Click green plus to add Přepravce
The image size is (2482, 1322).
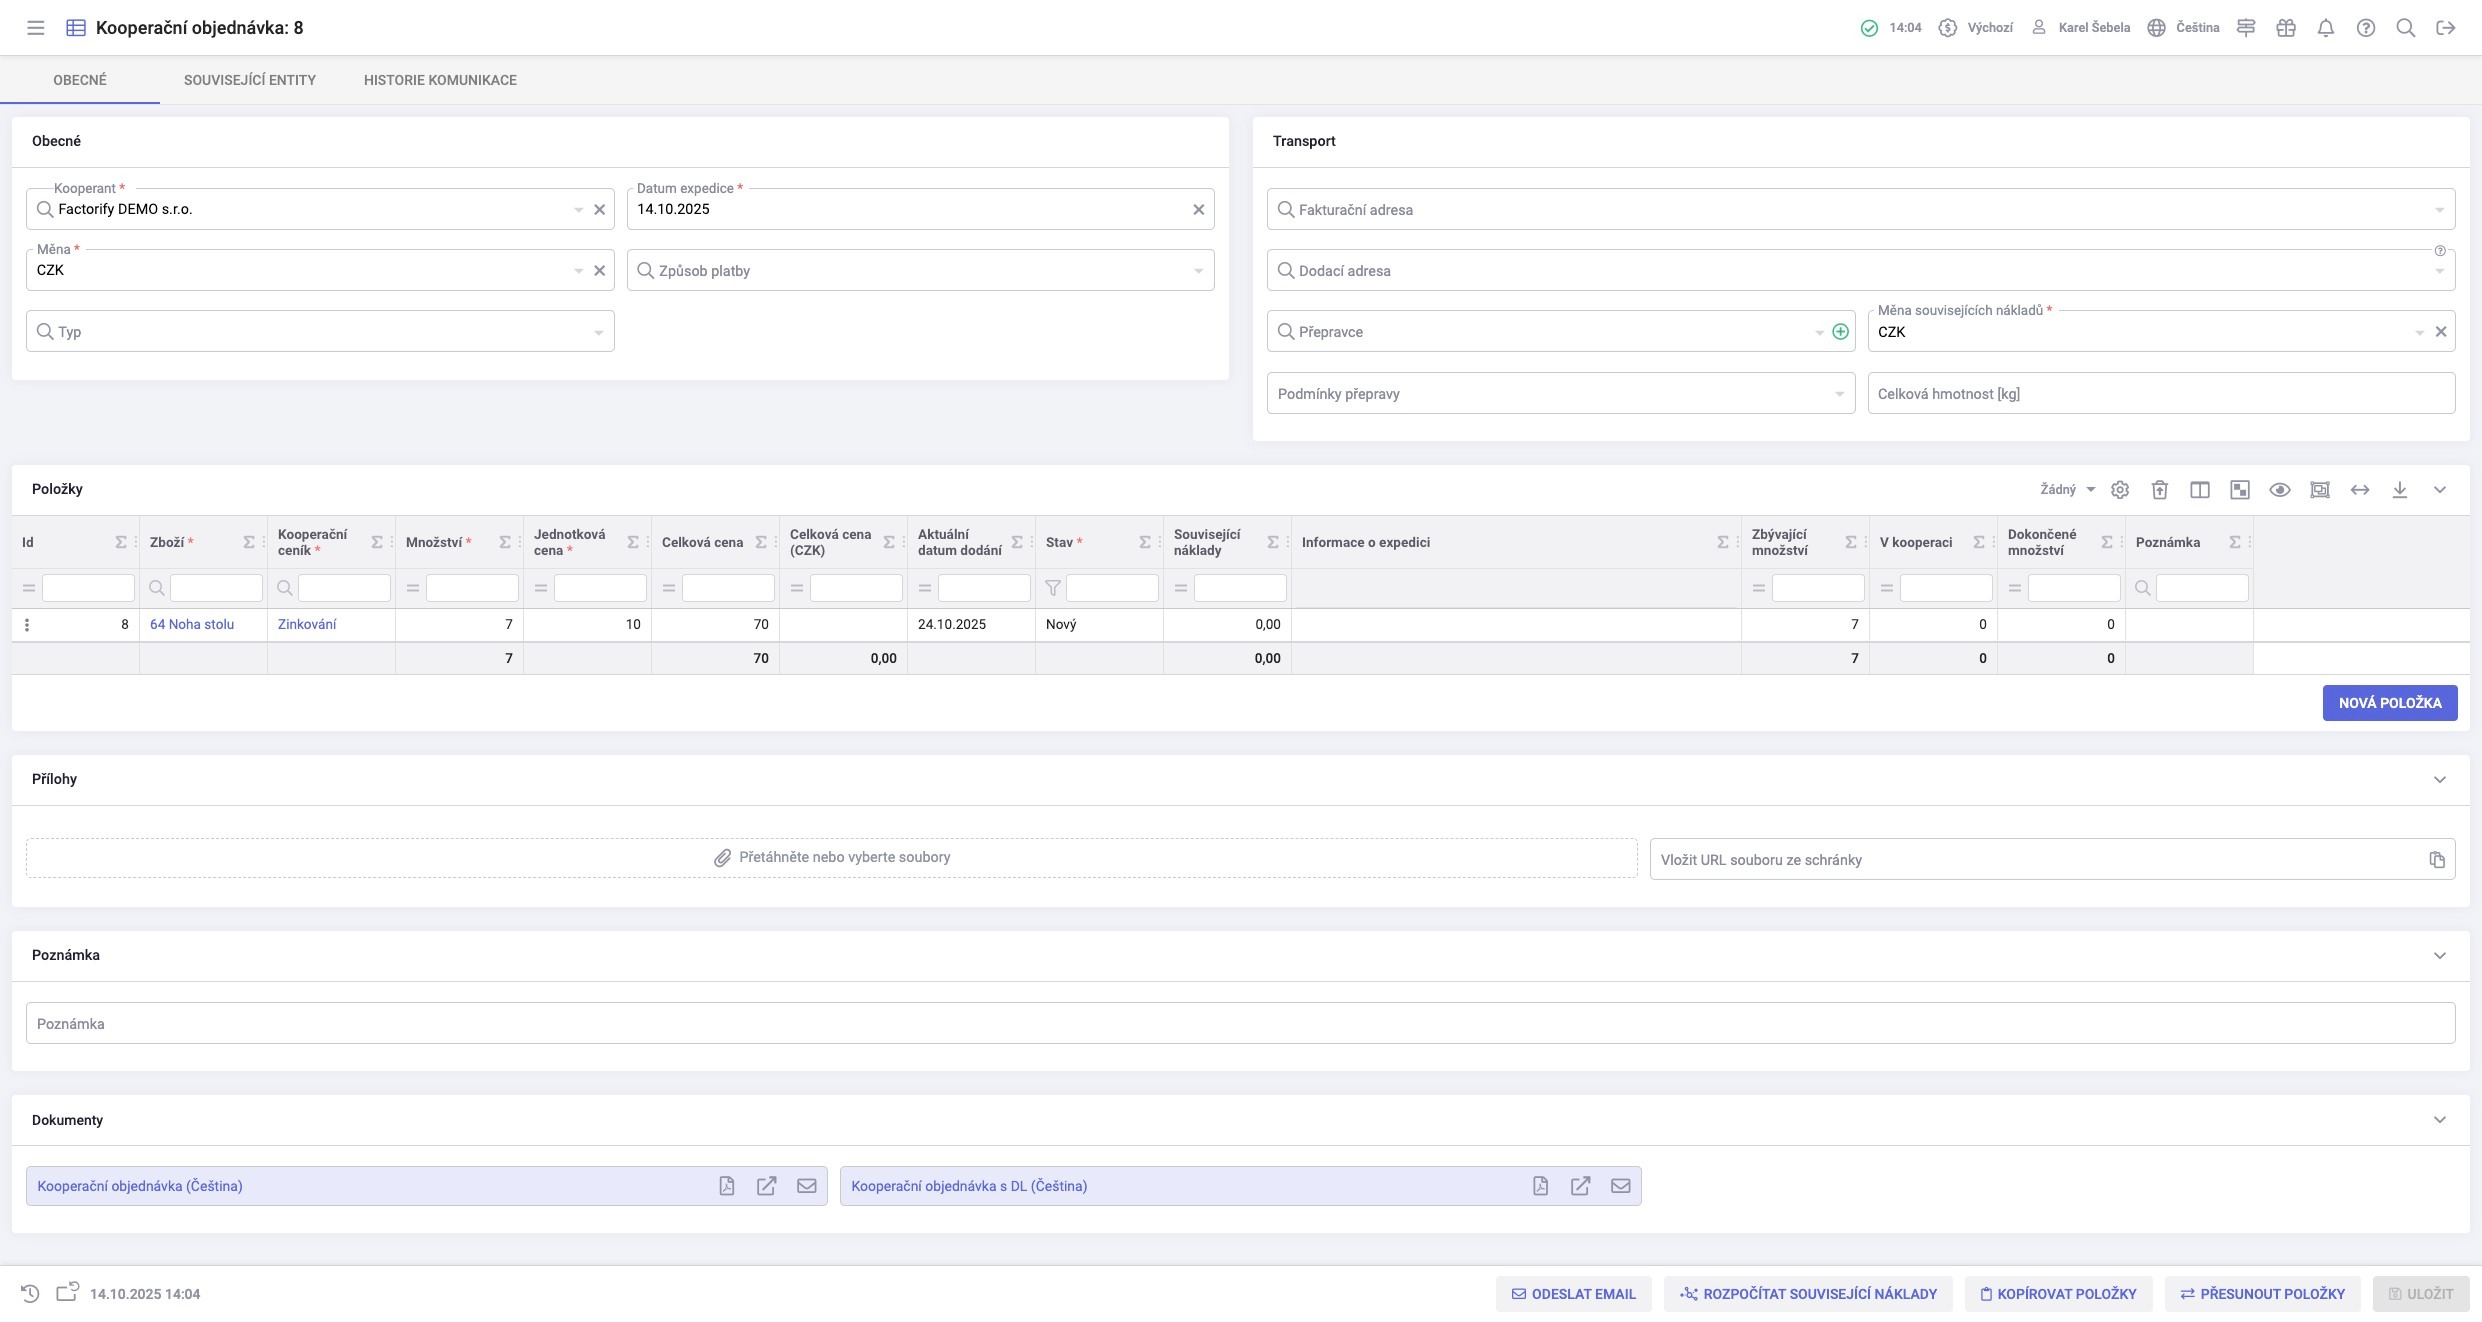pyautogui.click(x=1840, y=332)
